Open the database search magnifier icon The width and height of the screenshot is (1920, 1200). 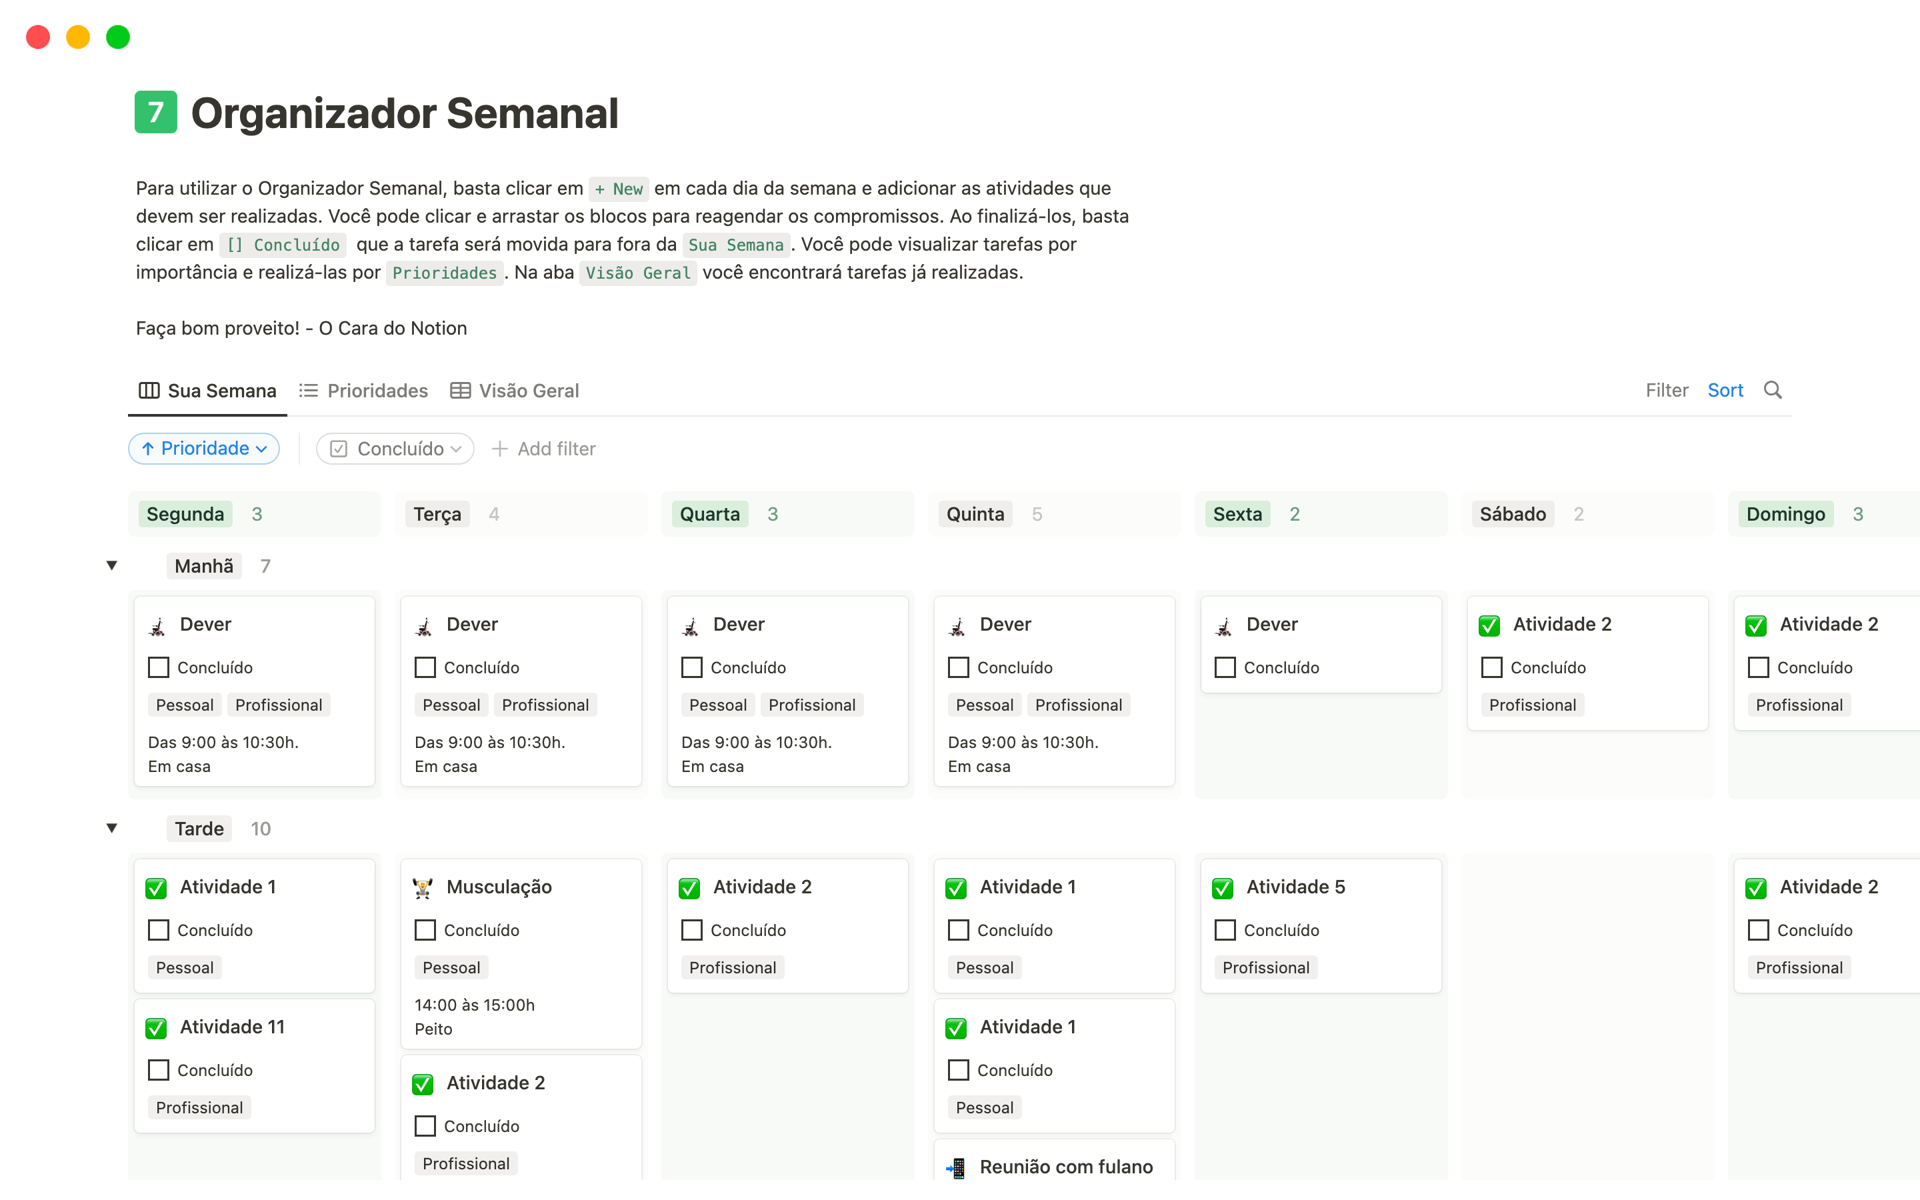[x=1772, y=390]
